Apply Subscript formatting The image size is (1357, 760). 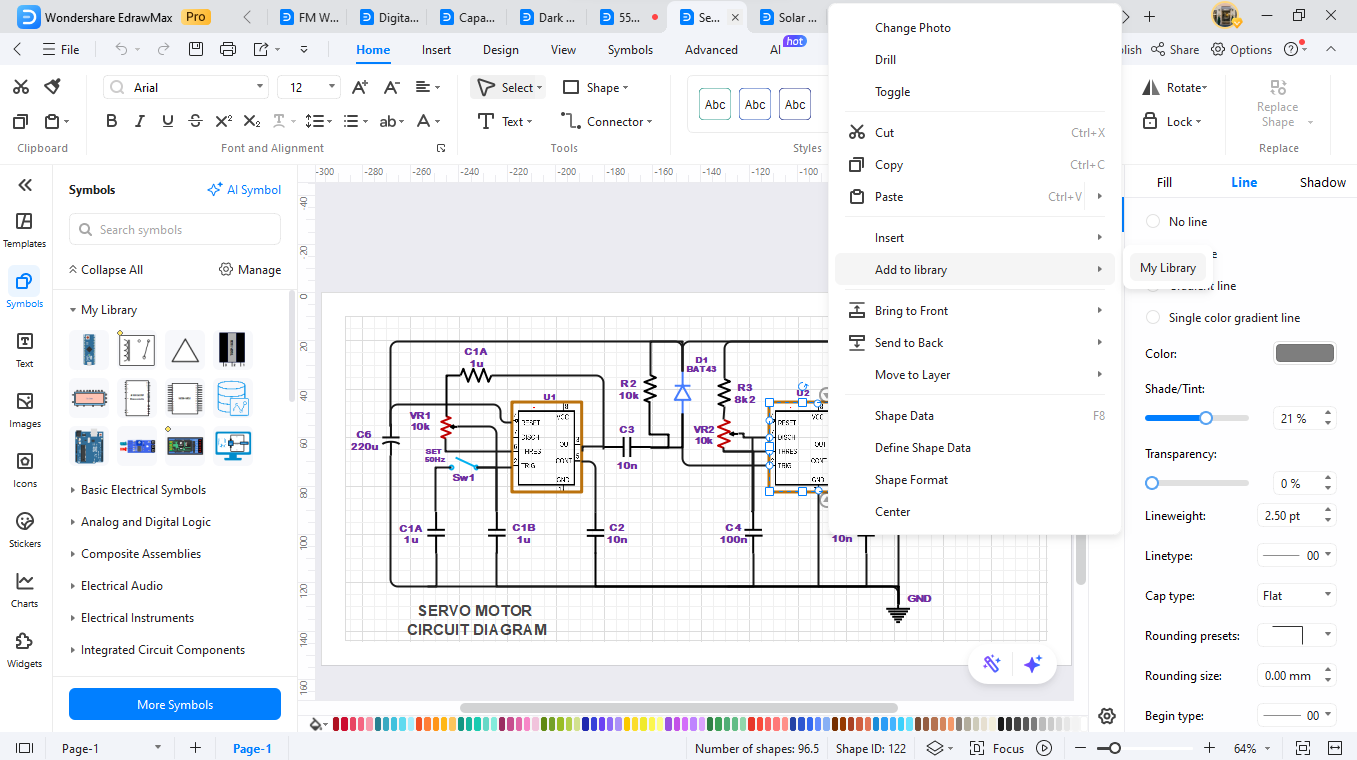point(252,121)
